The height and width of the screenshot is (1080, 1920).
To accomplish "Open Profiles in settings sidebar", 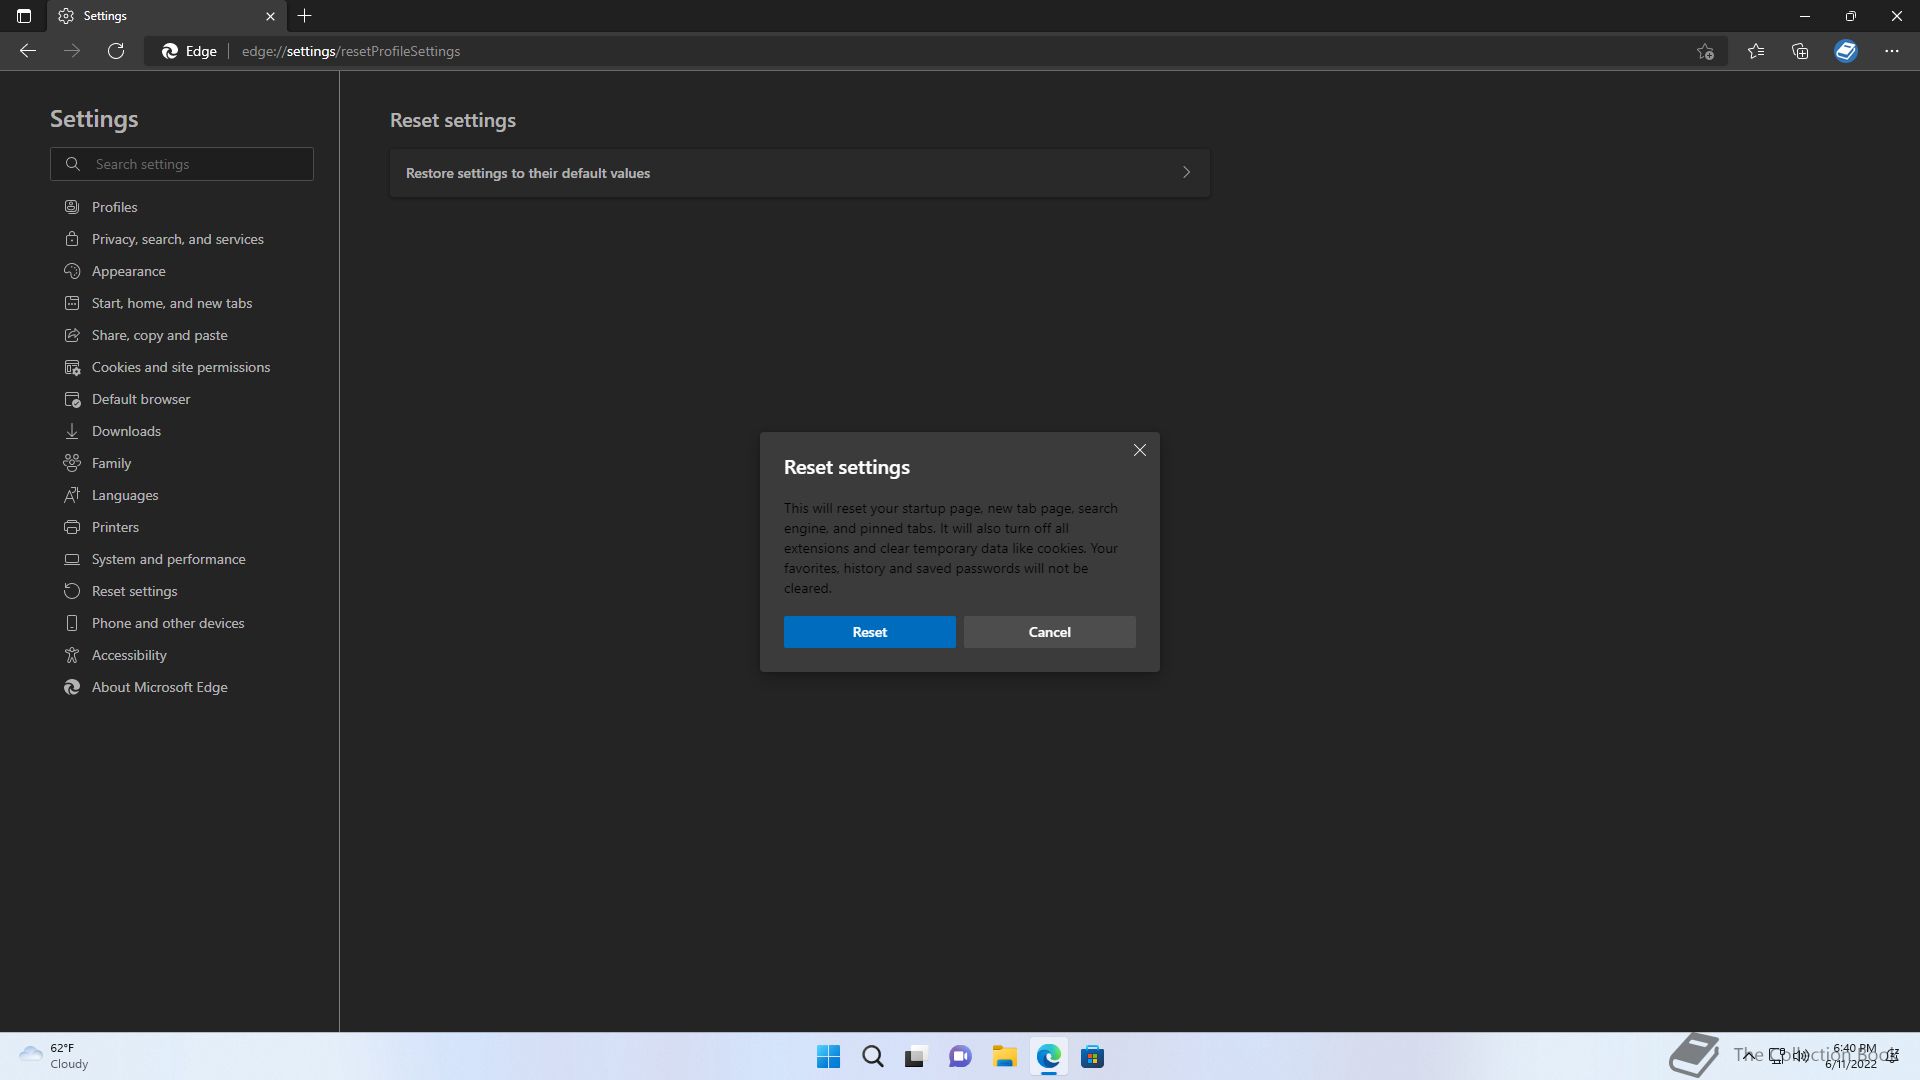I will [x=114, y=207].
